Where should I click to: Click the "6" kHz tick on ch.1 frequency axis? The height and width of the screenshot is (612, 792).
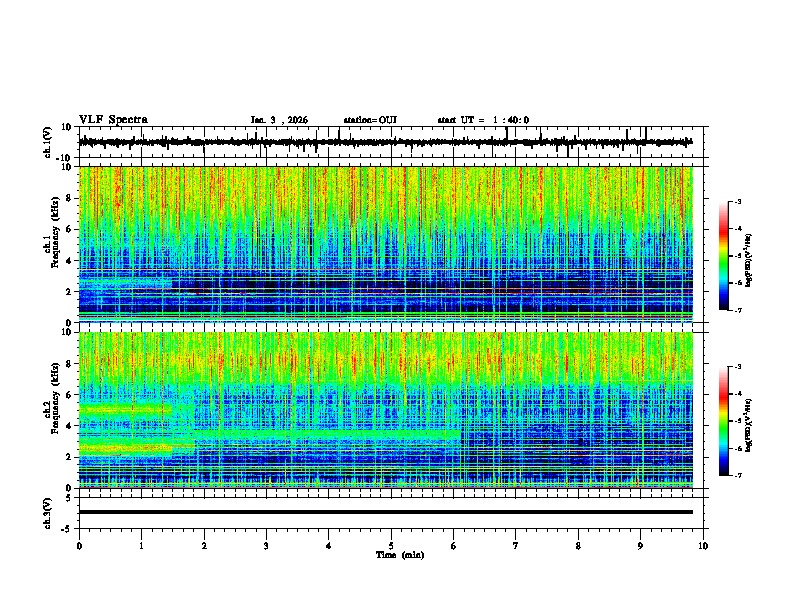click(x=69, y=229)
